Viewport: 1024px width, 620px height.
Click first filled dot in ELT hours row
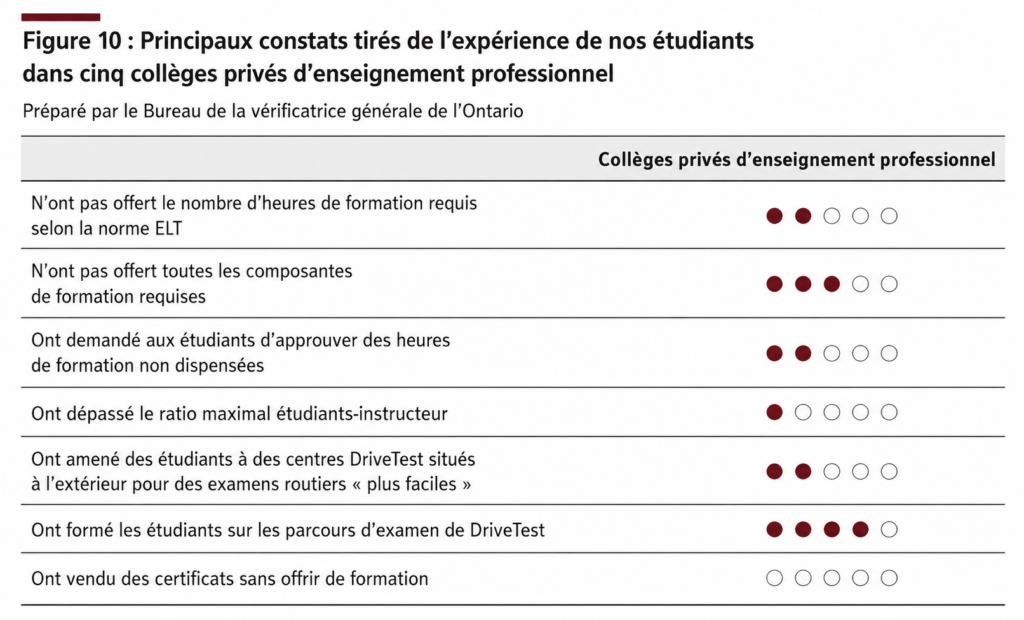[x=775, y=216]
